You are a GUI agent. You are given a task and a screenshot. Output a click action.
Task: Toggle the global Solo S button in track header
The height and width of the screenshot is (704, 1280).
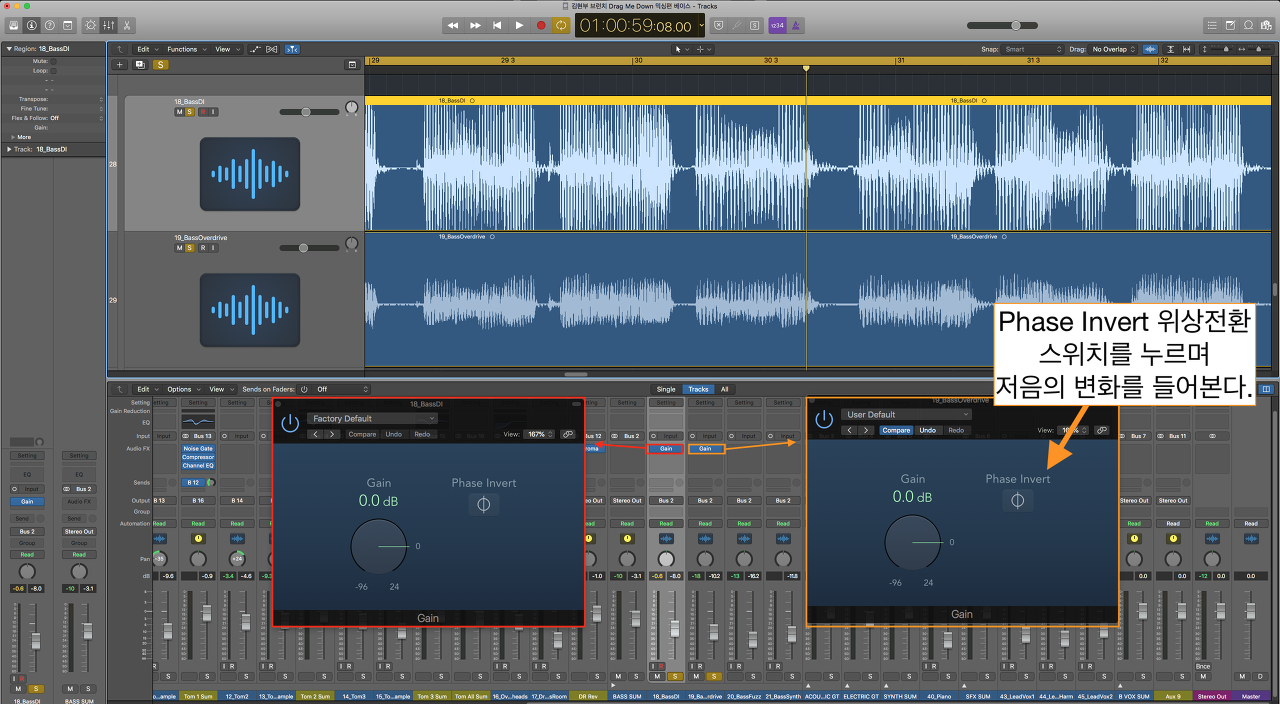pos(160,65)
